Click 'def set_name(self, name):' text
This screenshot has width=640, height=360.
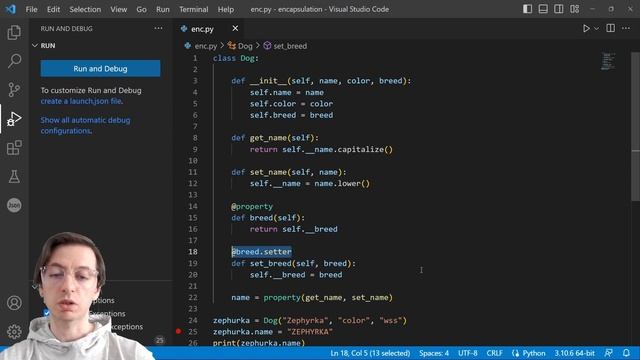coord(289,172)
